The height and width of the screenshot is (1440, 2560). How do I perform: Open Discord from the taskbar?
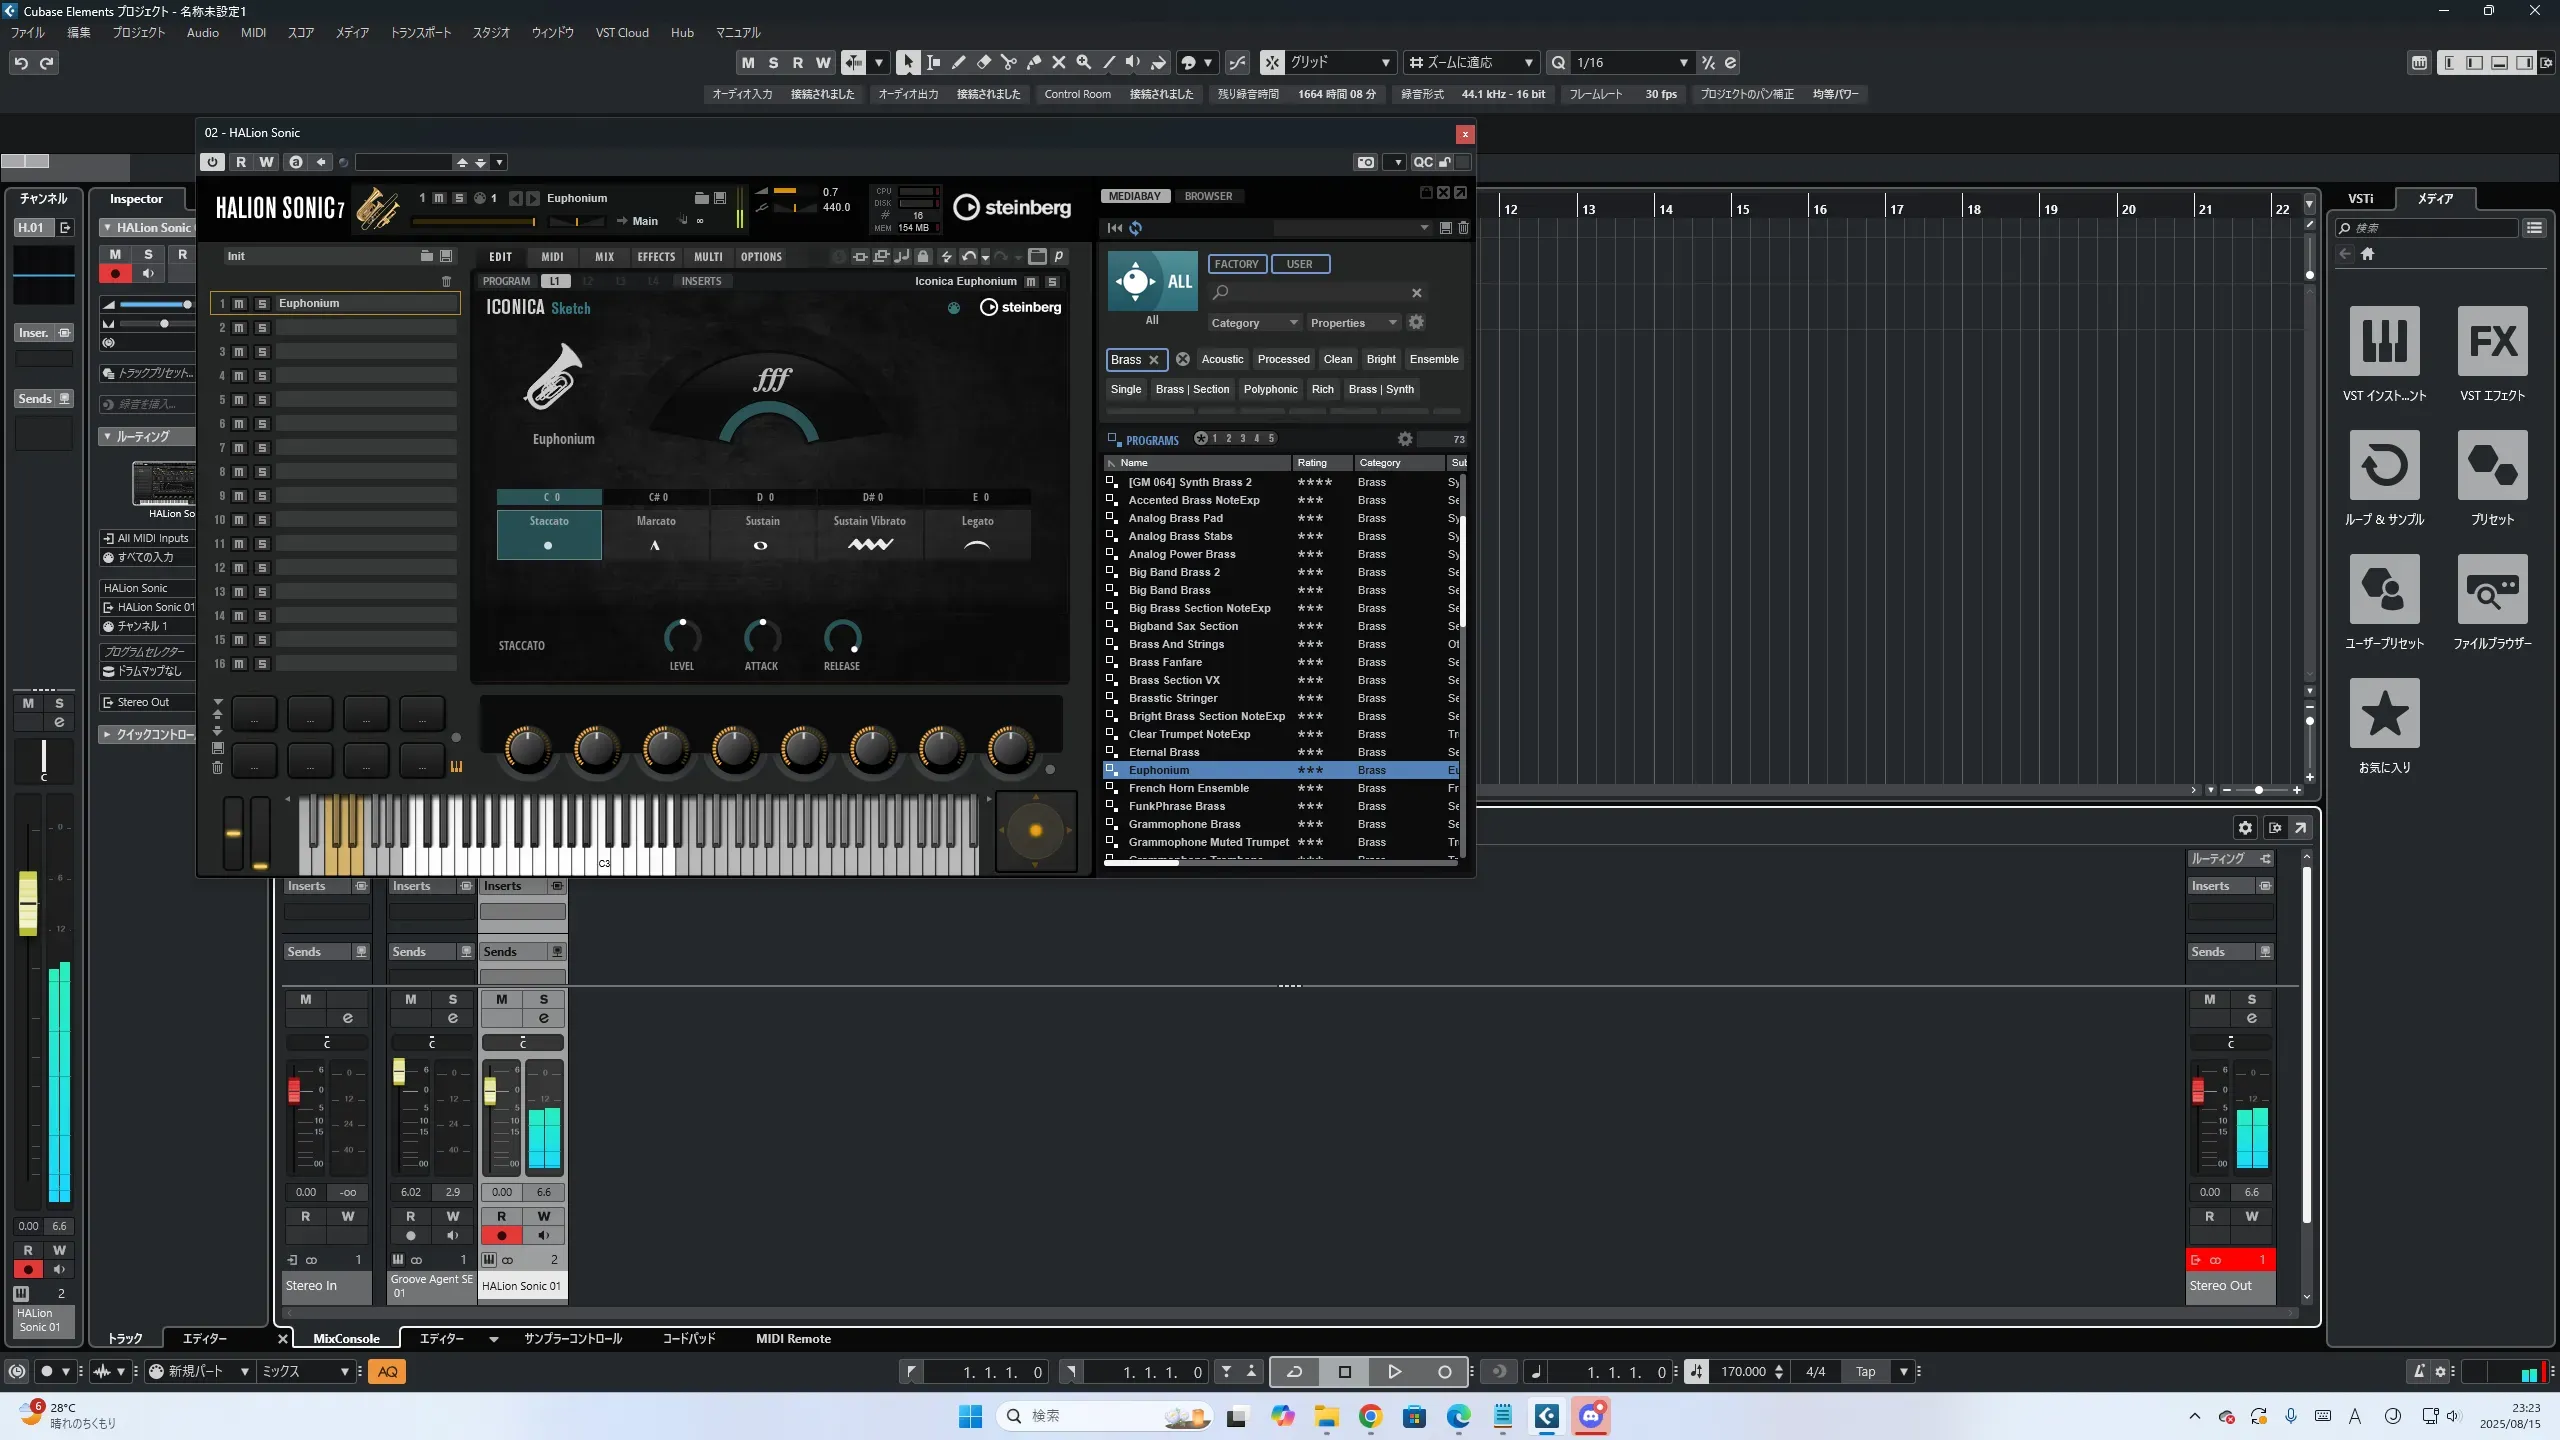tap(1591, 1416)
